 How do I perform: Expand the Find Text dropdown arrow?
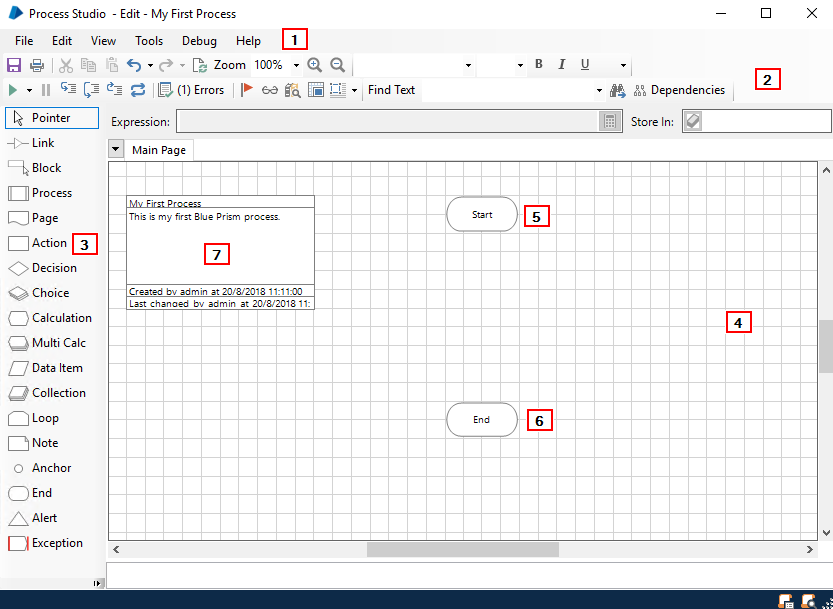click(x=599, y=90)
